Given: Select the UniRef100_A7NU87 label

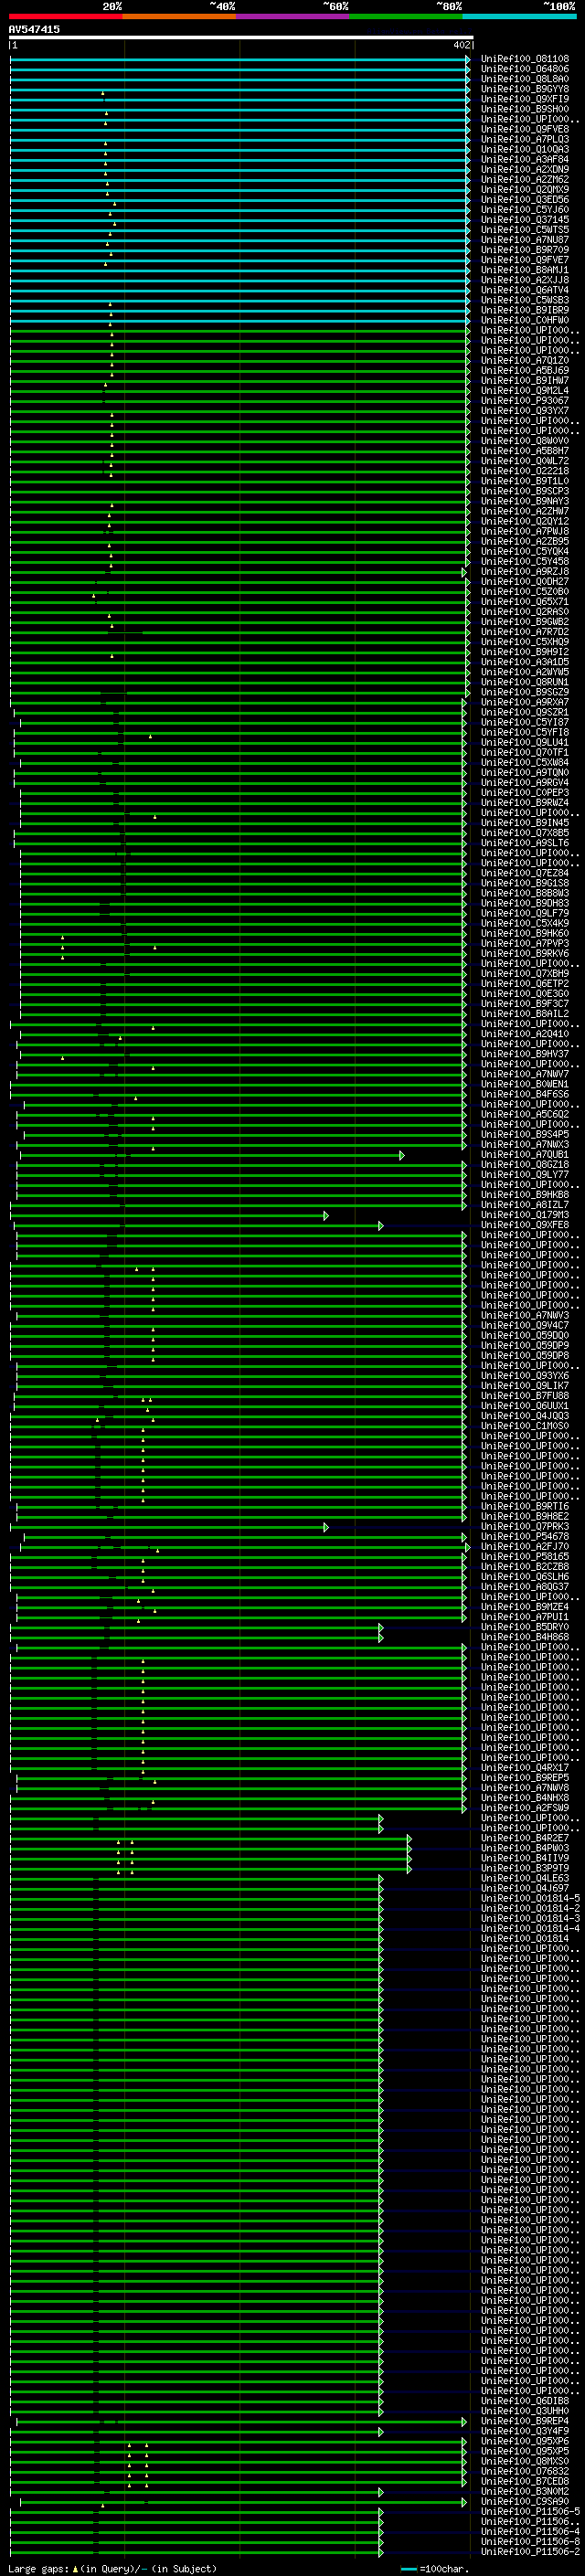Looking at the screenshot, I should tap(525, 240).
